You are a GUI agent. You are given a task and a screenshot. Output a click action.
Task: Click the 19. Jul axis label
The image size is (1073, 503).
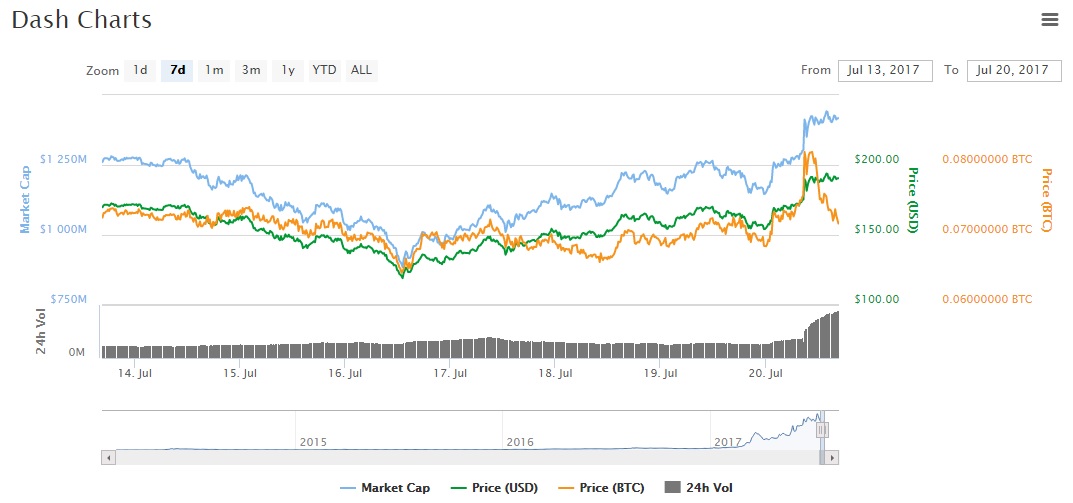(660, 374)
